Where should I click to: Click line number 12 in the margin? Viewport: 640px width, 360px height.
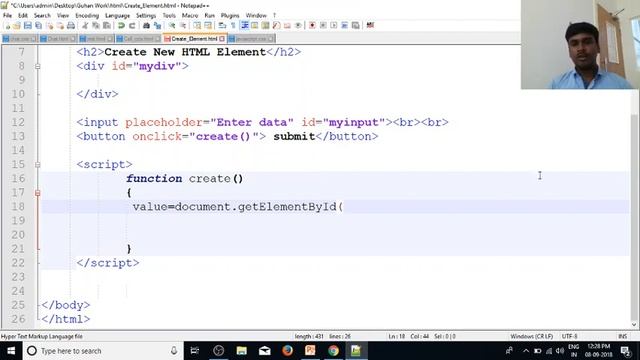point(18,122)
